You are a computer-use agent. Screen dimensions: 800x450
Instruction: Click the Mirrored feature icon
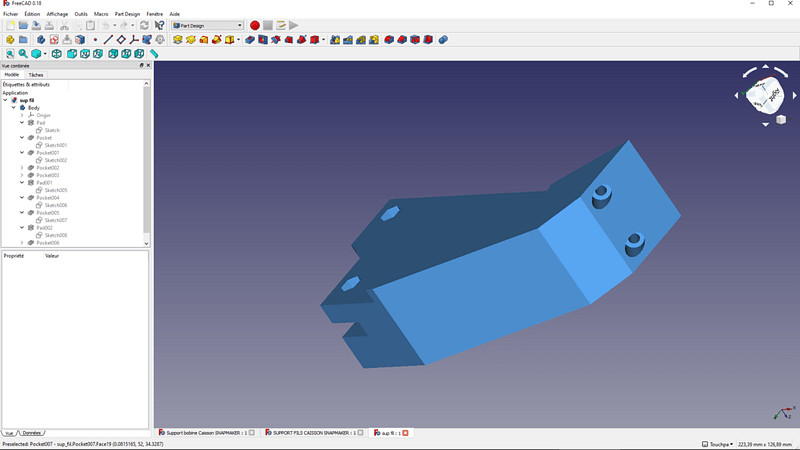pyautogui.click(x=335, y=40)
